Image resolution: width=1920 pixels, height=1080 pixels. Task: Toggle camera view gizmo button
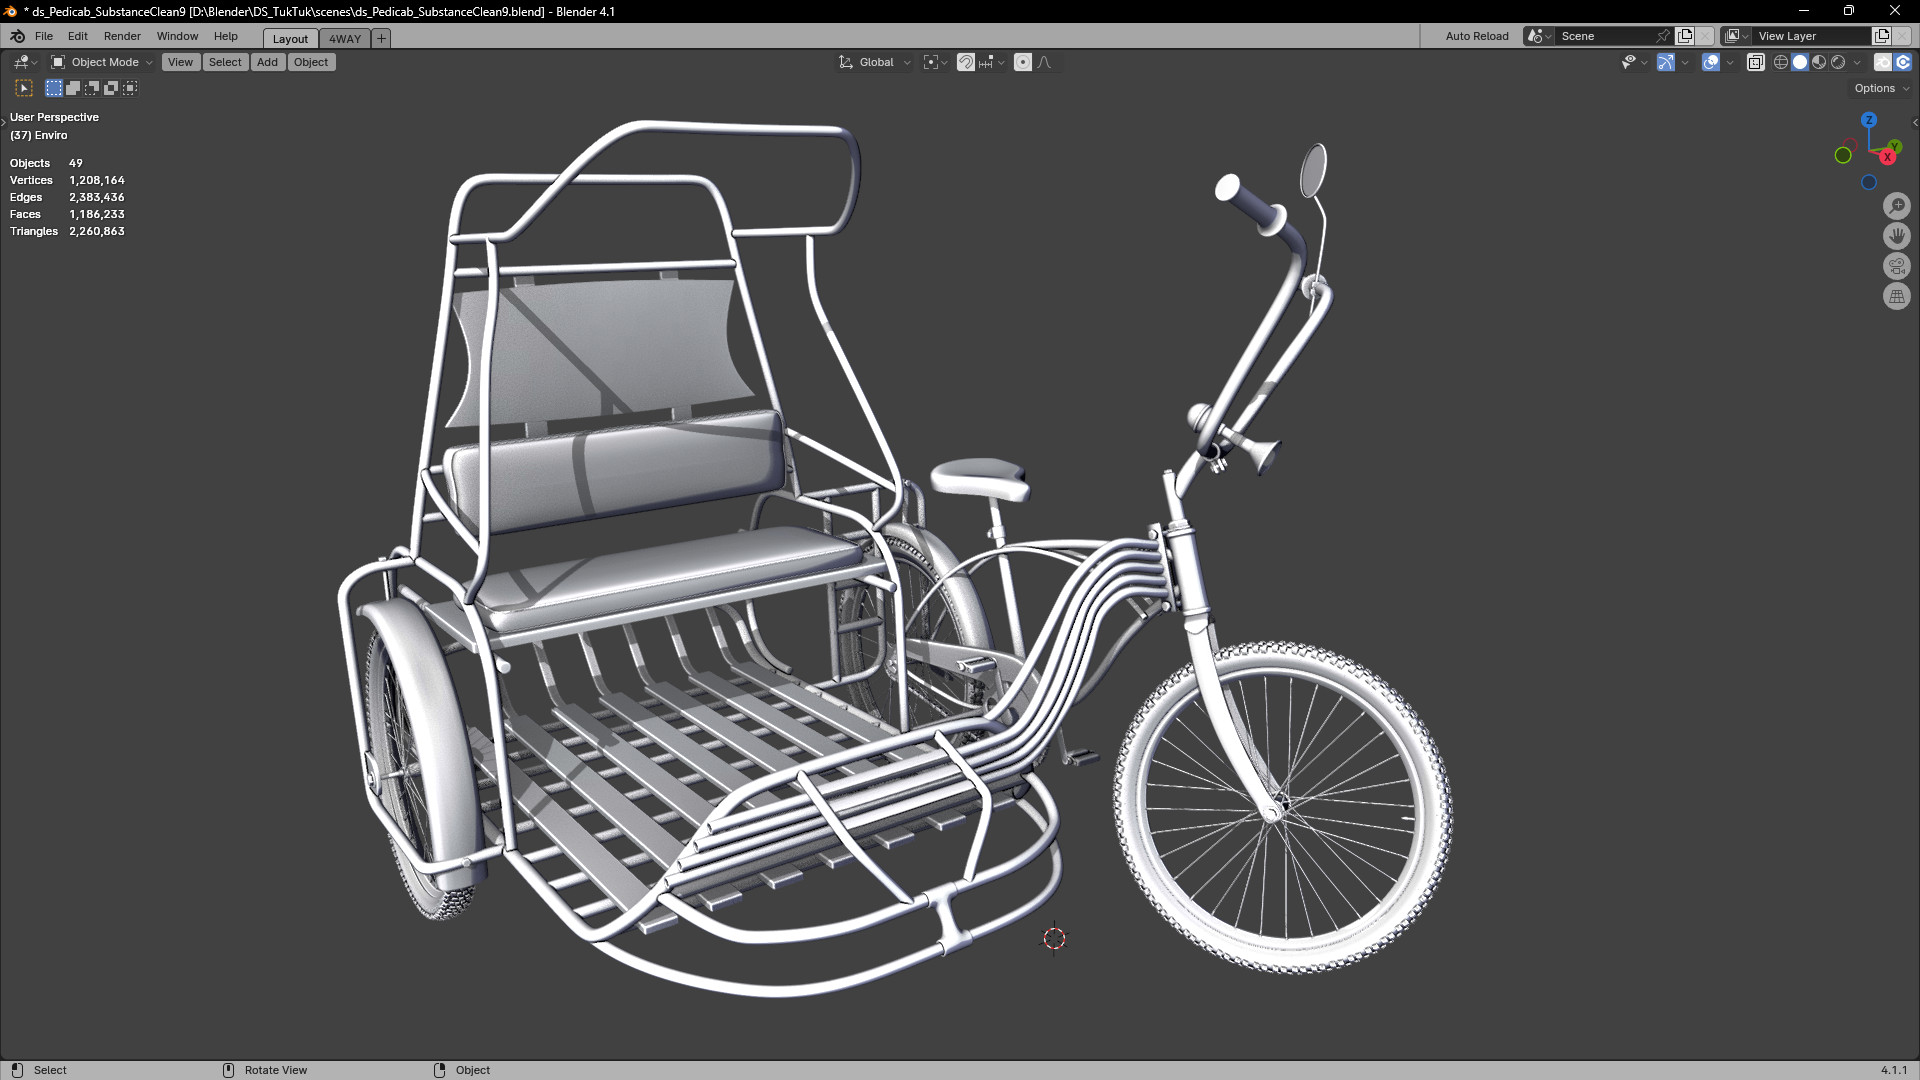[1897, 266]
